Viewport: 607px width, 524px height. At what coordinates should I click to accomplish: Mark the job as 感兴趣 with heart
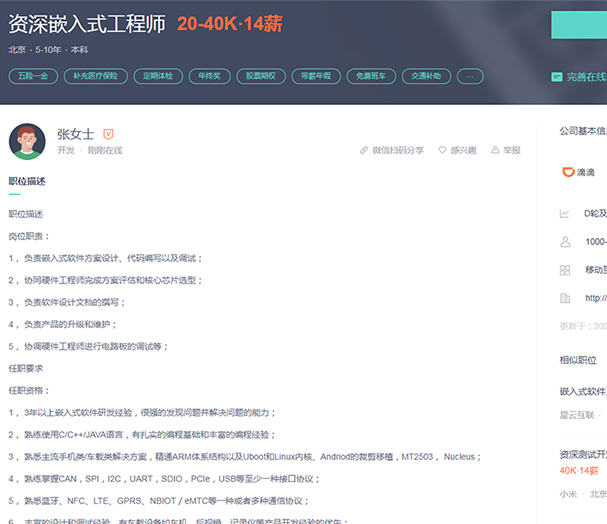pos(443,150)
